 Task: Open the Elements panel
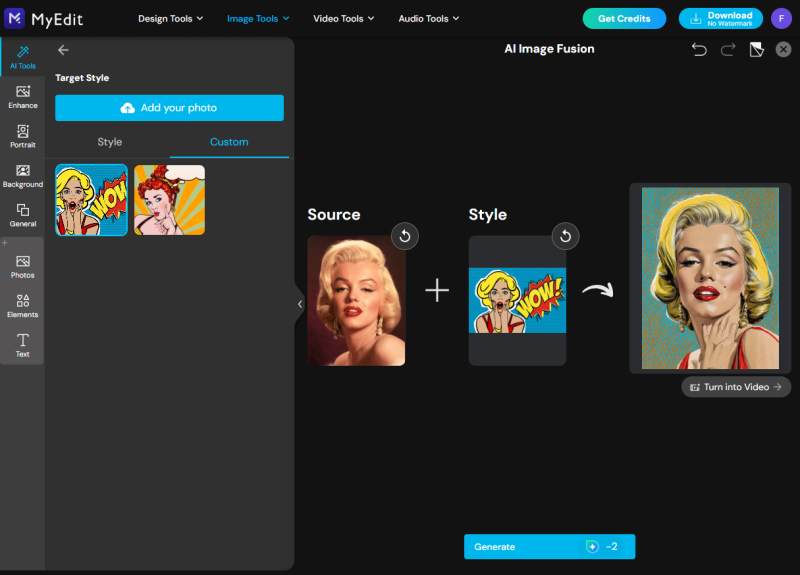click(22, 306)
